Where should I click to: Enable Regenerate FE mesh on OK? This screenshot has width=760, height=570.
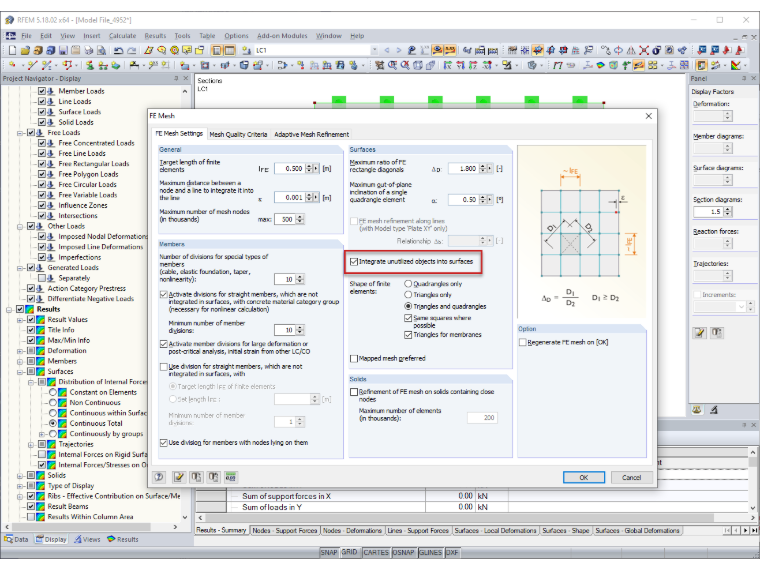pyautogui.click(x=522, y=342)
